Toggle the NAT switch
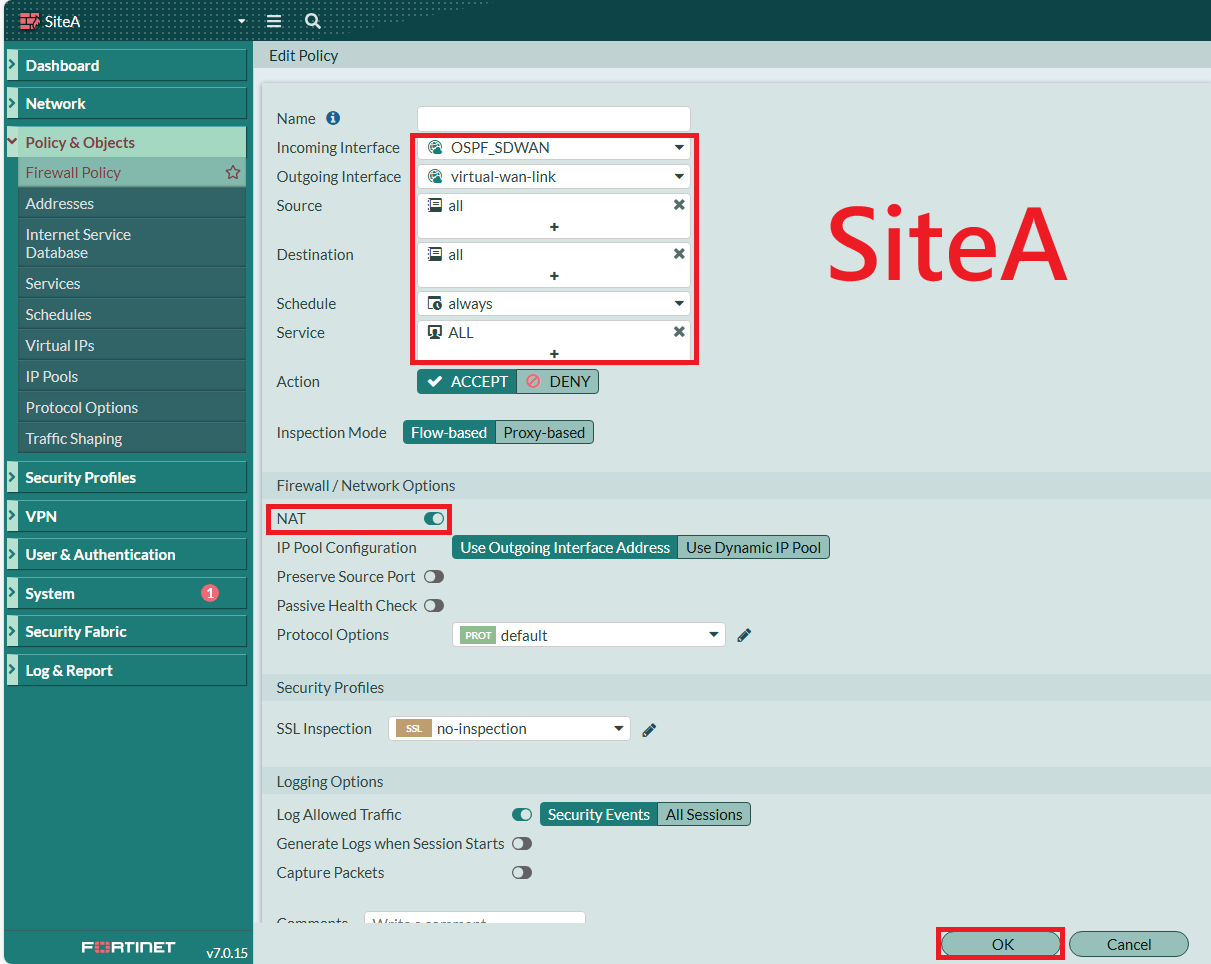The width and height of the screenshot is (1211, 964). pyautogui.click(x=434, y=518)
